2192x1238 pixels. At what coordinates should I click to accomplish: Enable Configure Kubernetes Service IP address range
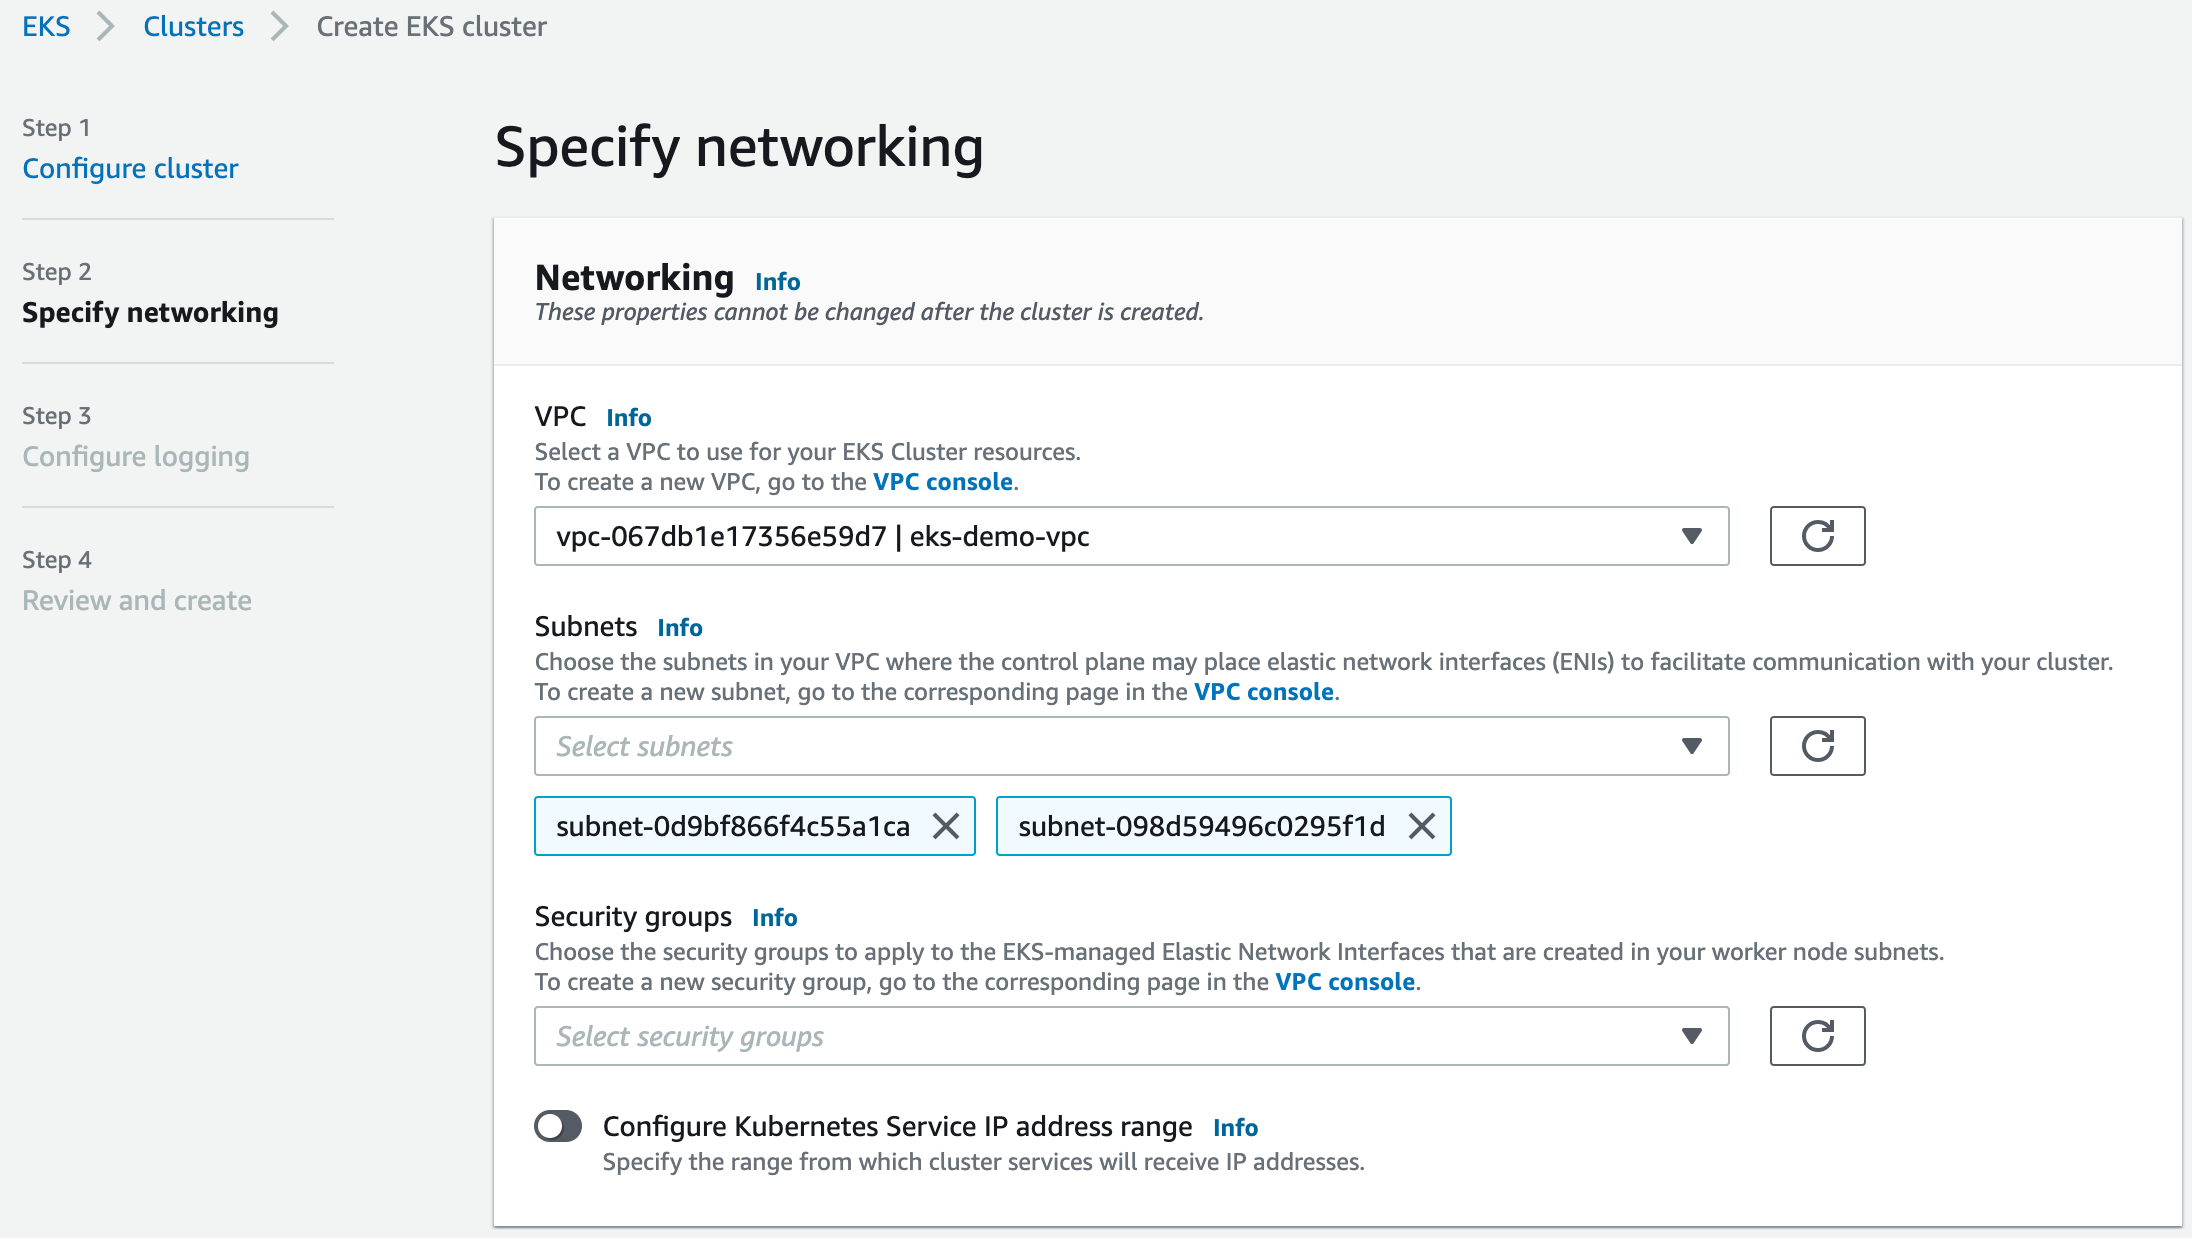click(x=558, y=1126)
